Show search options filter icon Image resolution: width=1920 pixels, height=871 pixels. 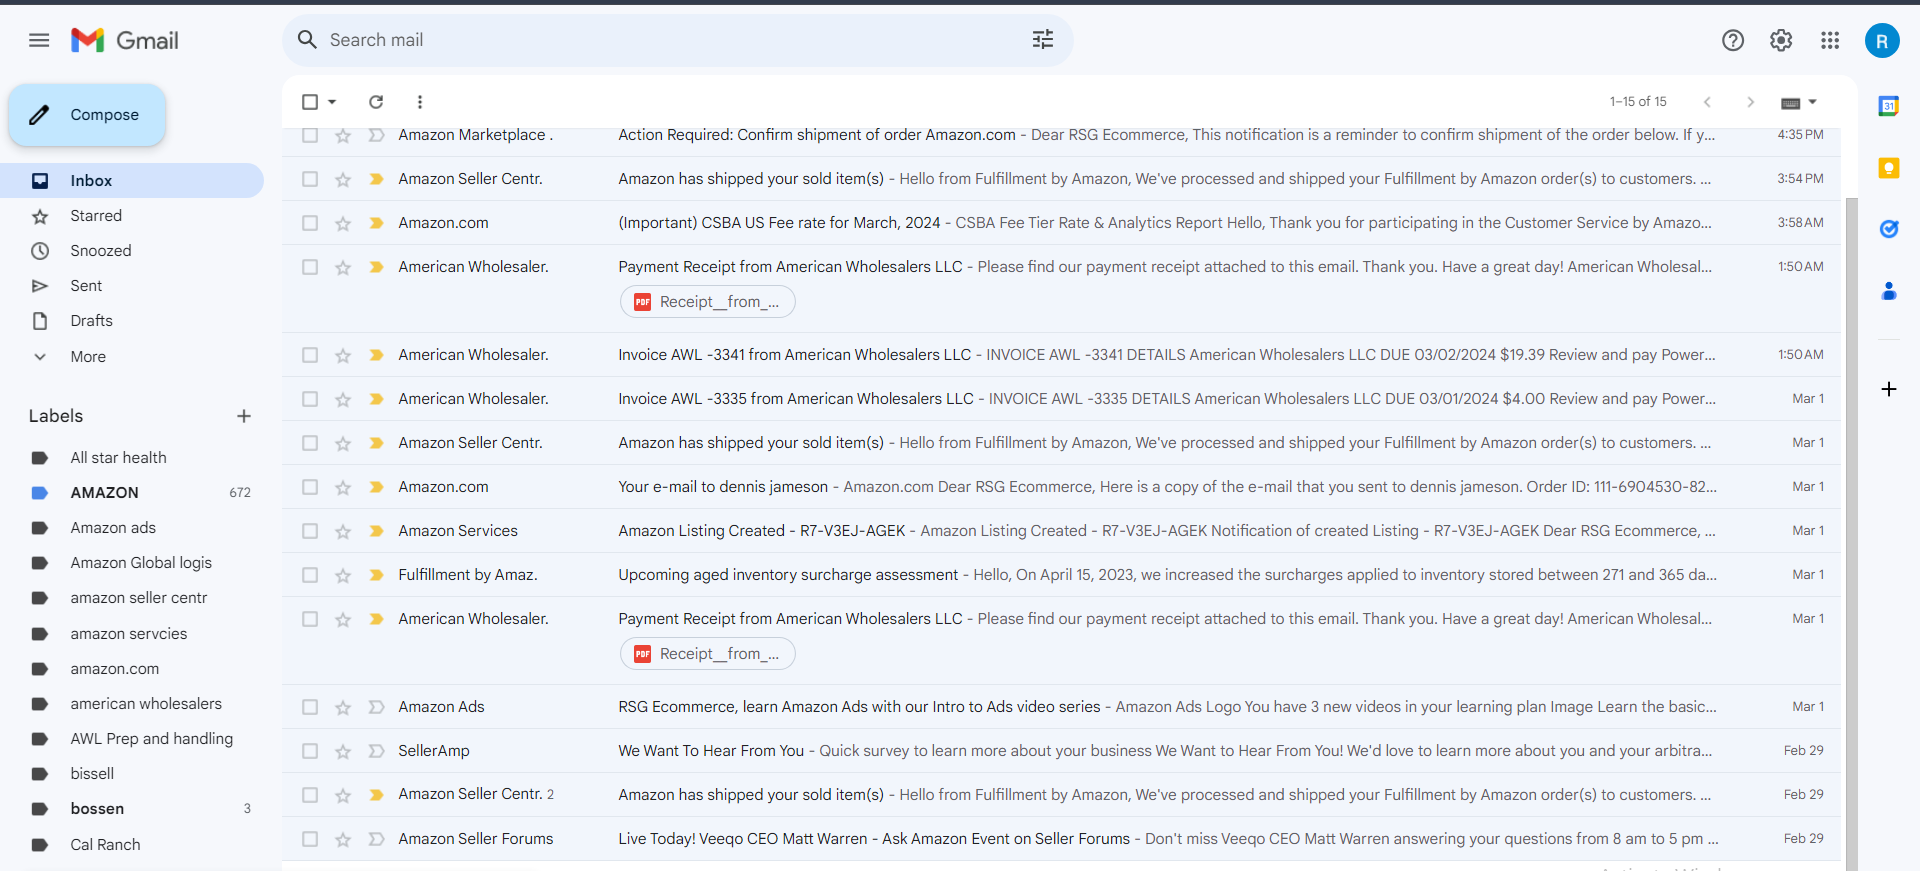pos(1043,40)
